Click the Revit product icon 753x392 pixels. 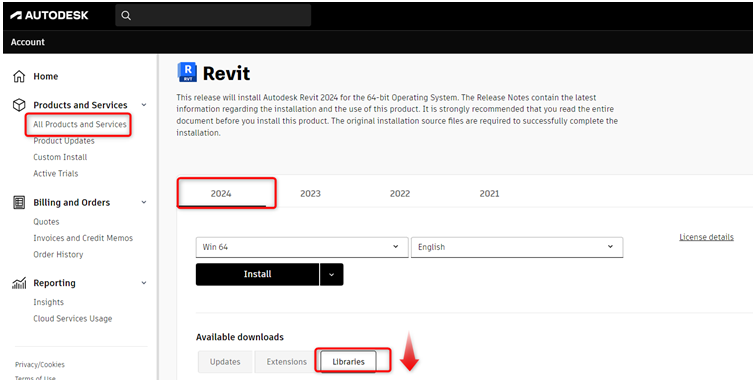[187, 72]
